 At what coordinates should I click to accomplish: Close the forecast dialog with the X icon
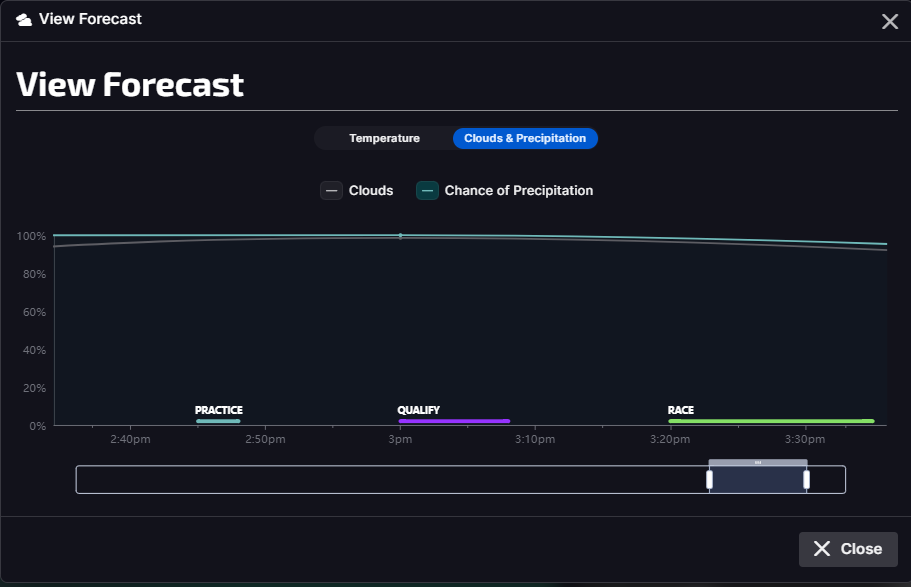(890, 22)
